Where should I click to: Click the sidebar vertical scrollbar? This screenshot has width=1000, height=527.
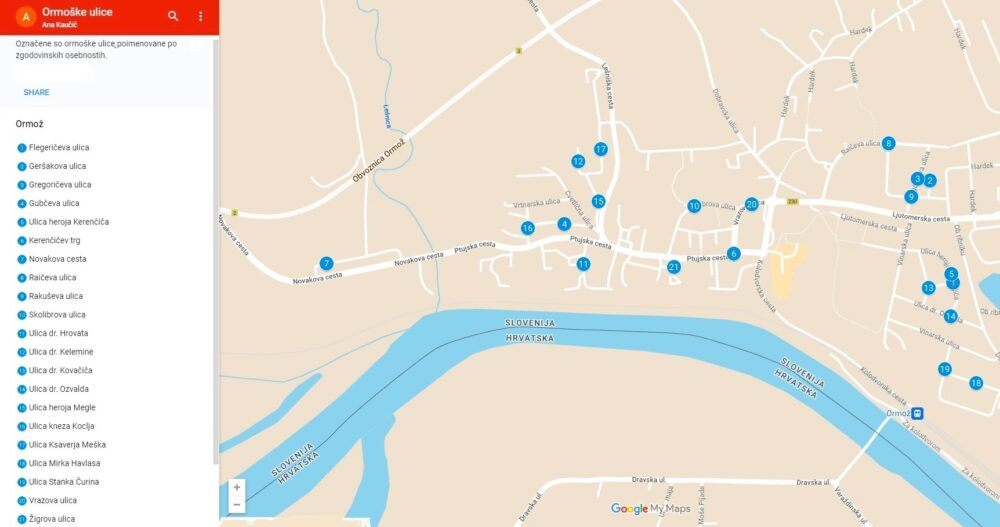click(216, 252)
